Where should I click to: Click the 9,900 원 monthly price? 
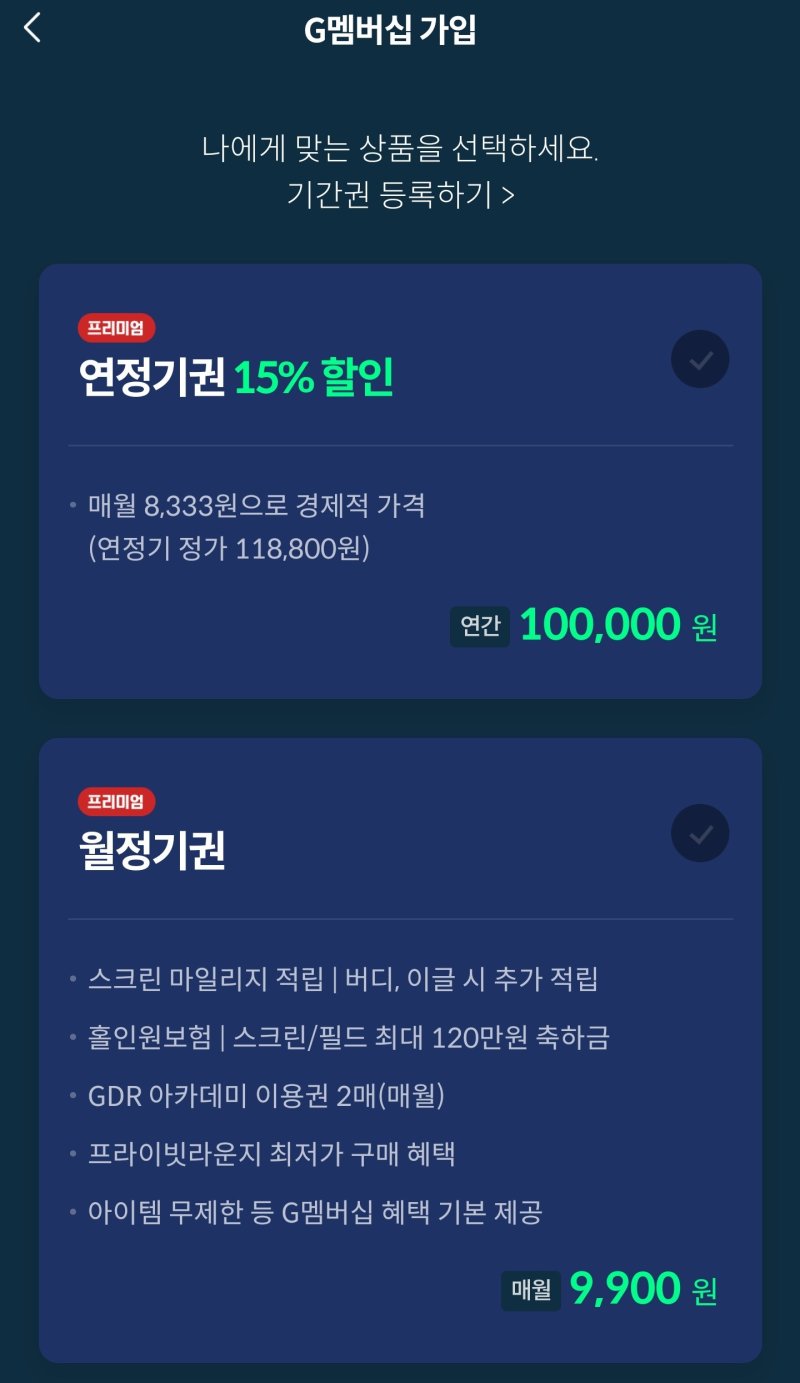[x=643, y=1289]
